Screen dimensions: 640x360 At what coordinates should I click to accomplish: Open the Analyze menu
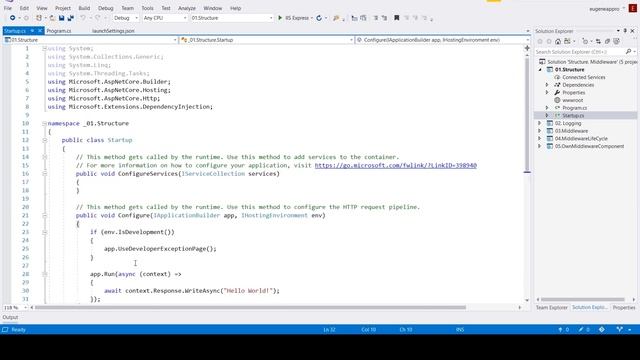(x=187, y=8)
